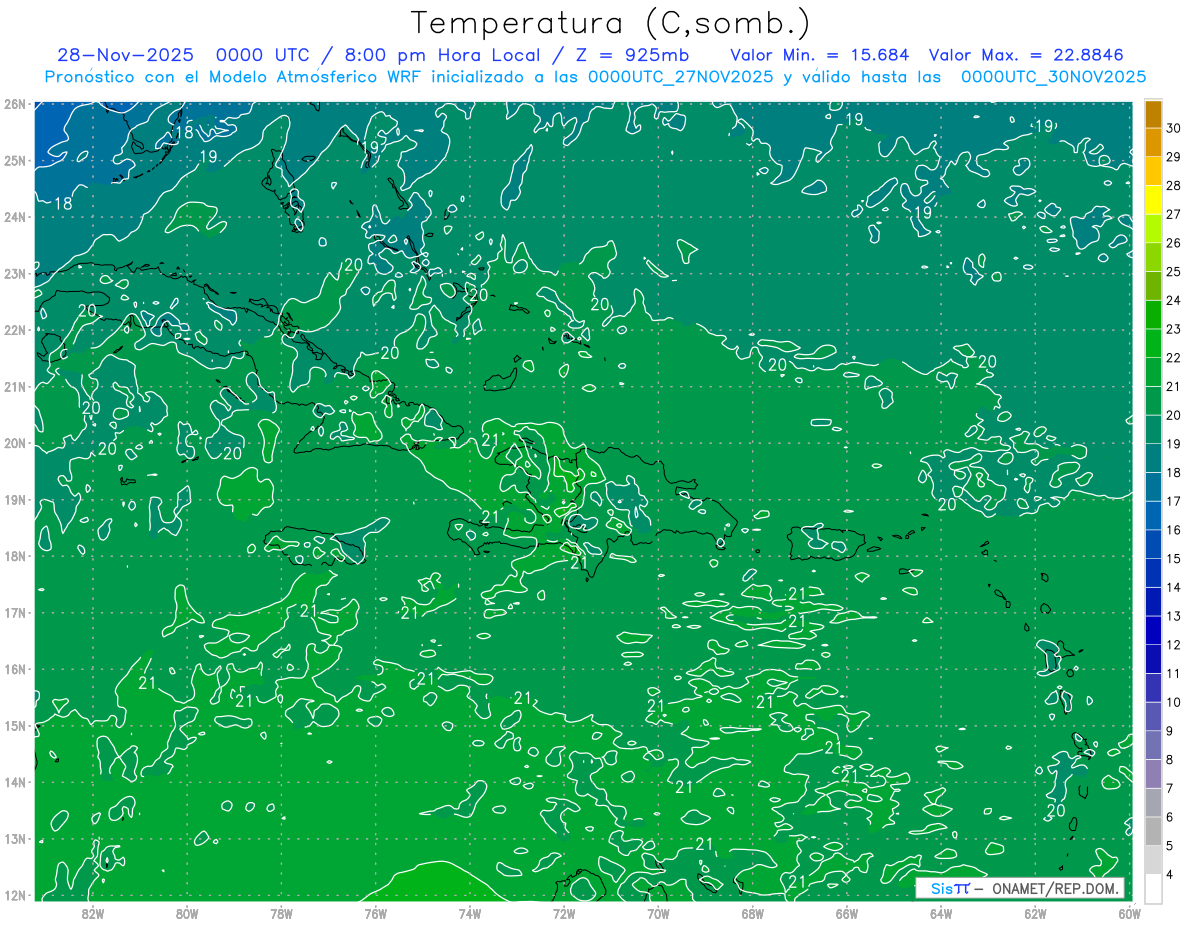Click the latitude label "21N"
Screen dimensions: 1200x927
(x=14, y=387)
